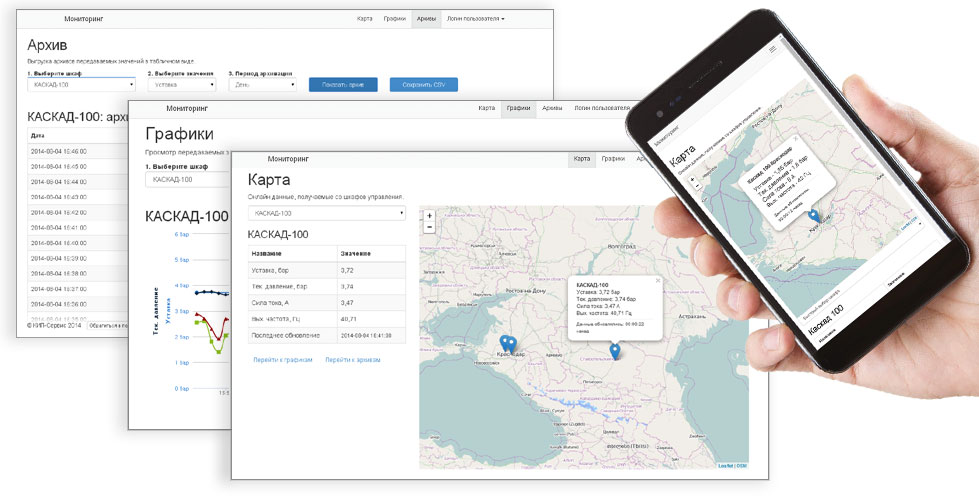Select the map marker near Ставрополь
This screenshot has height=497, width=979.
pyautogui.click(x=615, y=352)
